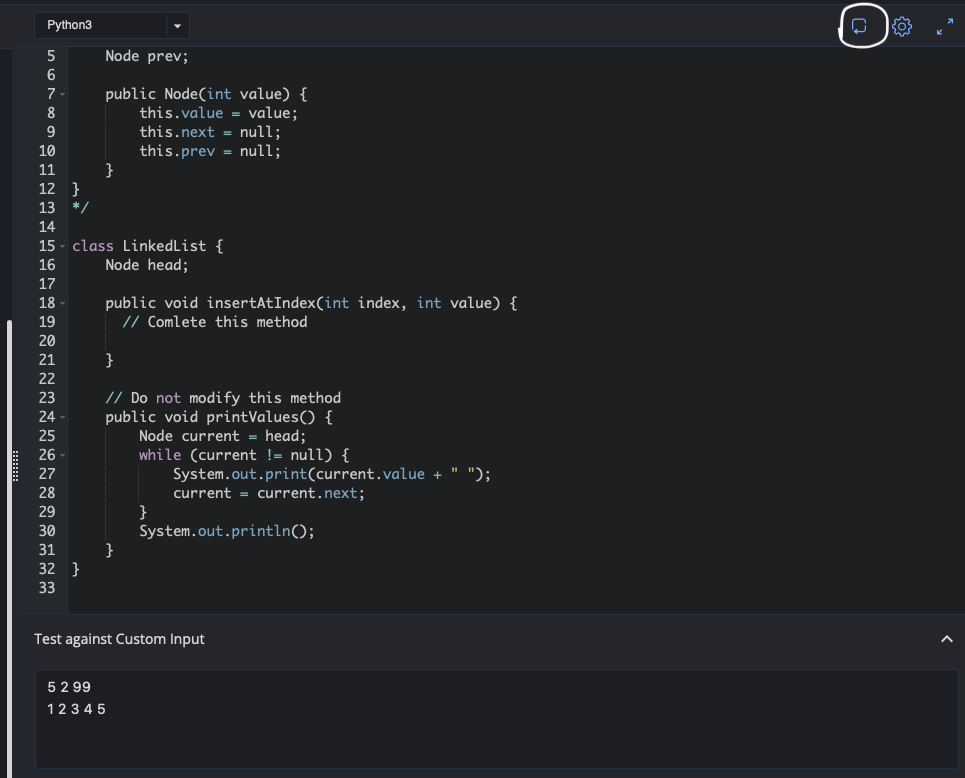Open editor settings gear icon
Screen dimensions: 965x778
coord(902,26)
